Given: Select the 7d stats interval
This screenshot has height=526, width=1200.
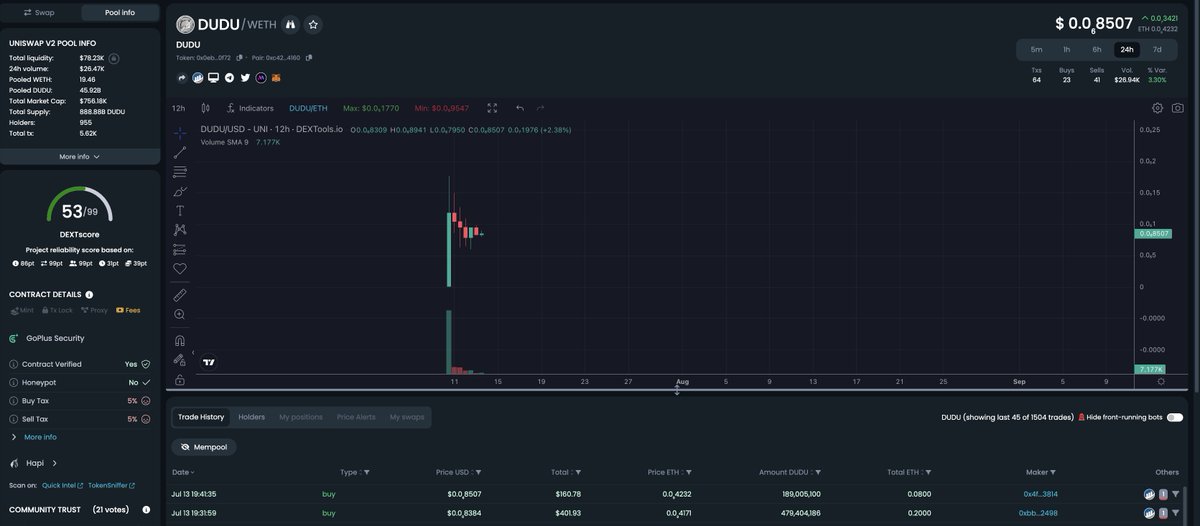Looking at the screenshot, I should click(1157, 49).
